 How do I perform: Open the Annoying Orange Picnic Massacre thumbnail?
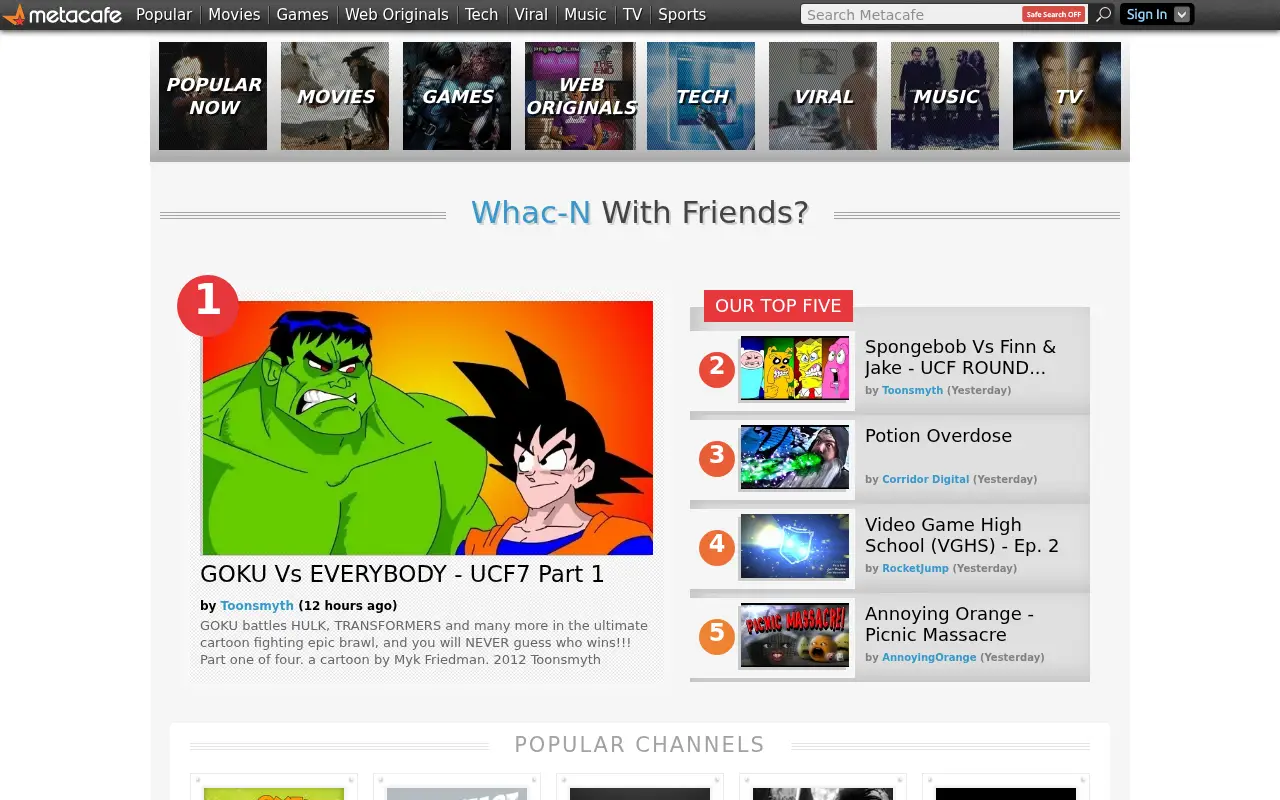[794, 635]
